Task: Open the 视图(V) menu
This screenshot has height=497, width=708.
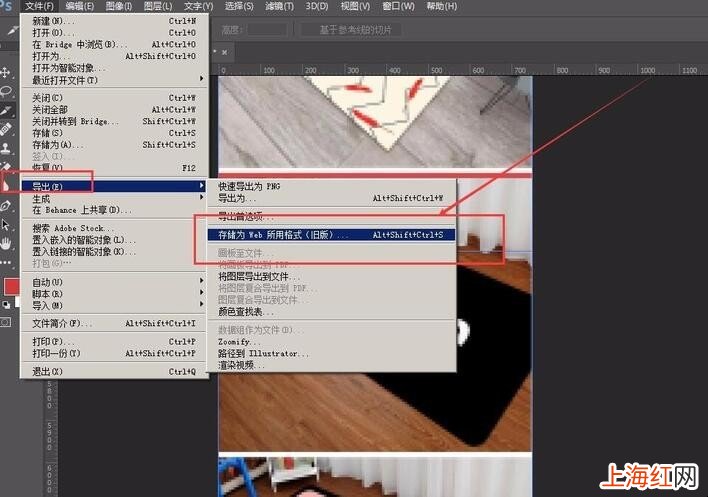Action: point(355,6)
